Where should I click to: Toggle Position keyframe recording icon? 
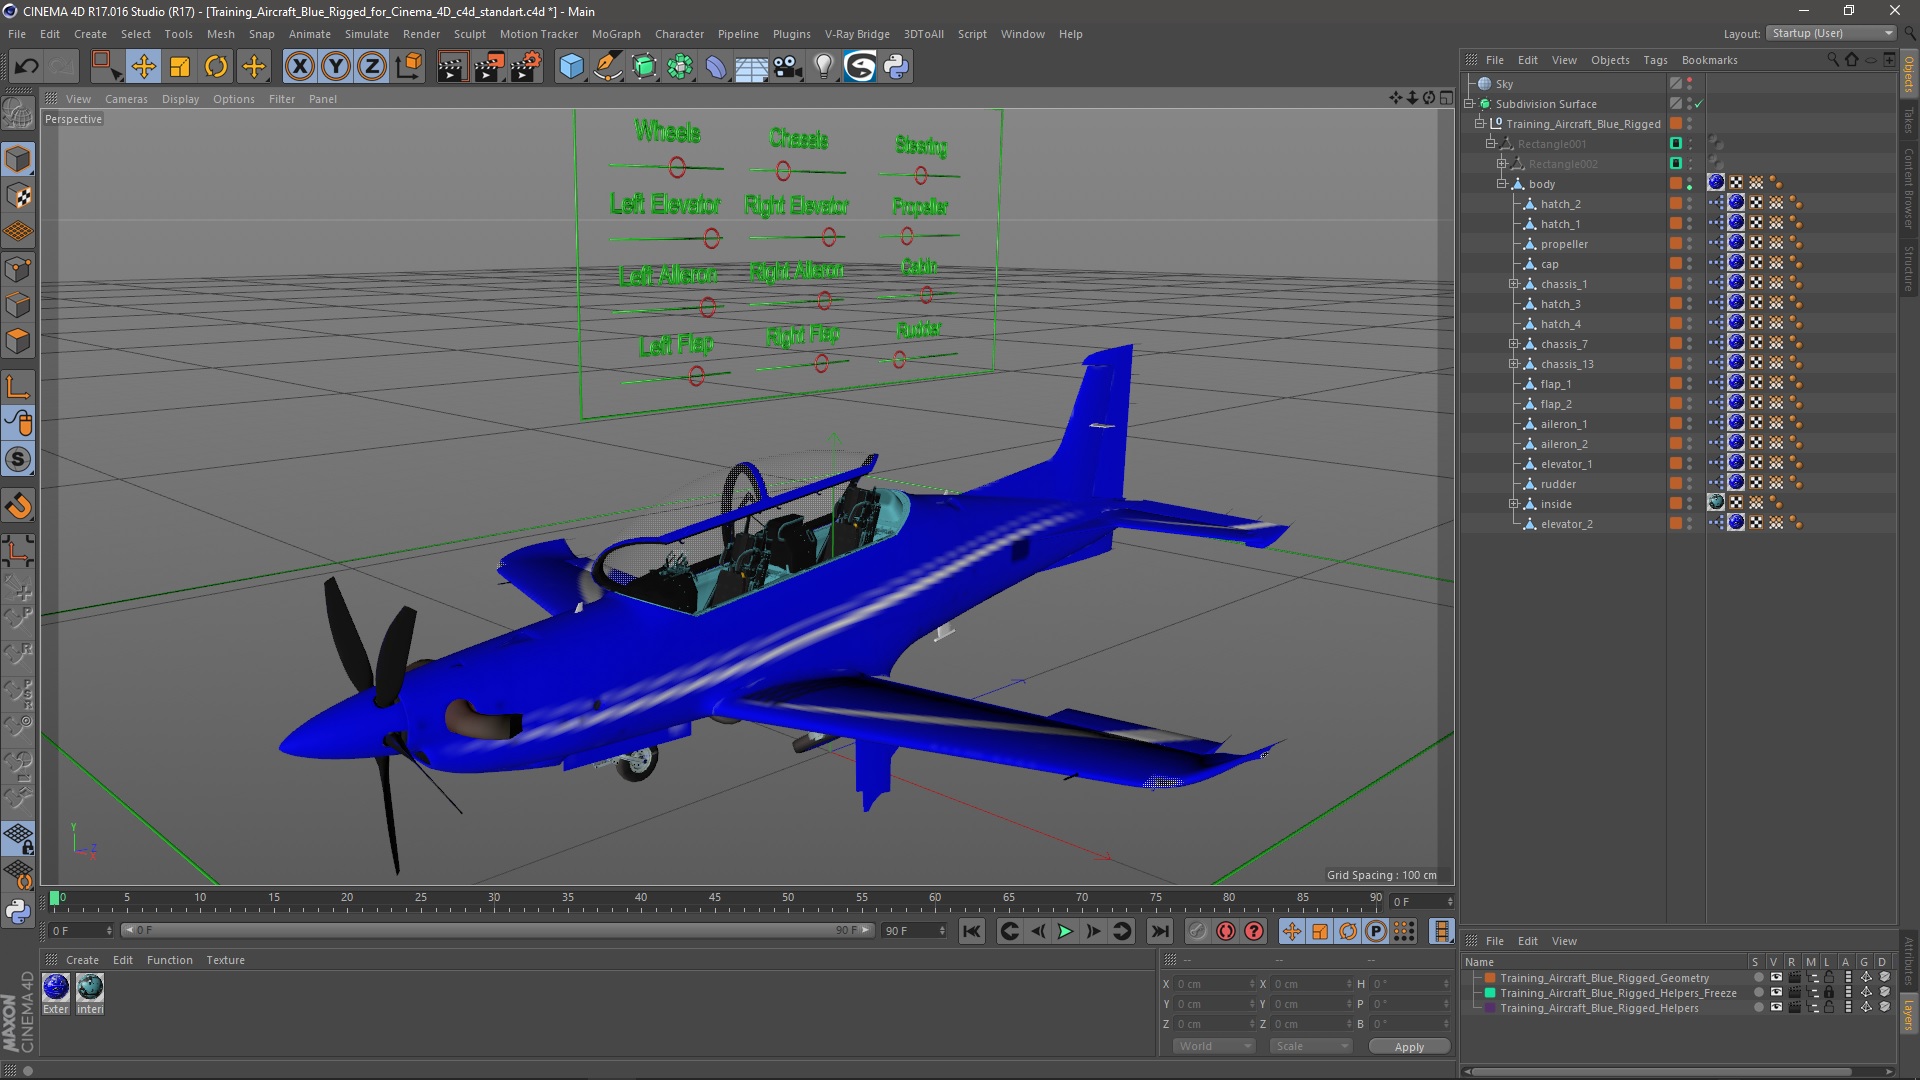[x=1292, y=931]
